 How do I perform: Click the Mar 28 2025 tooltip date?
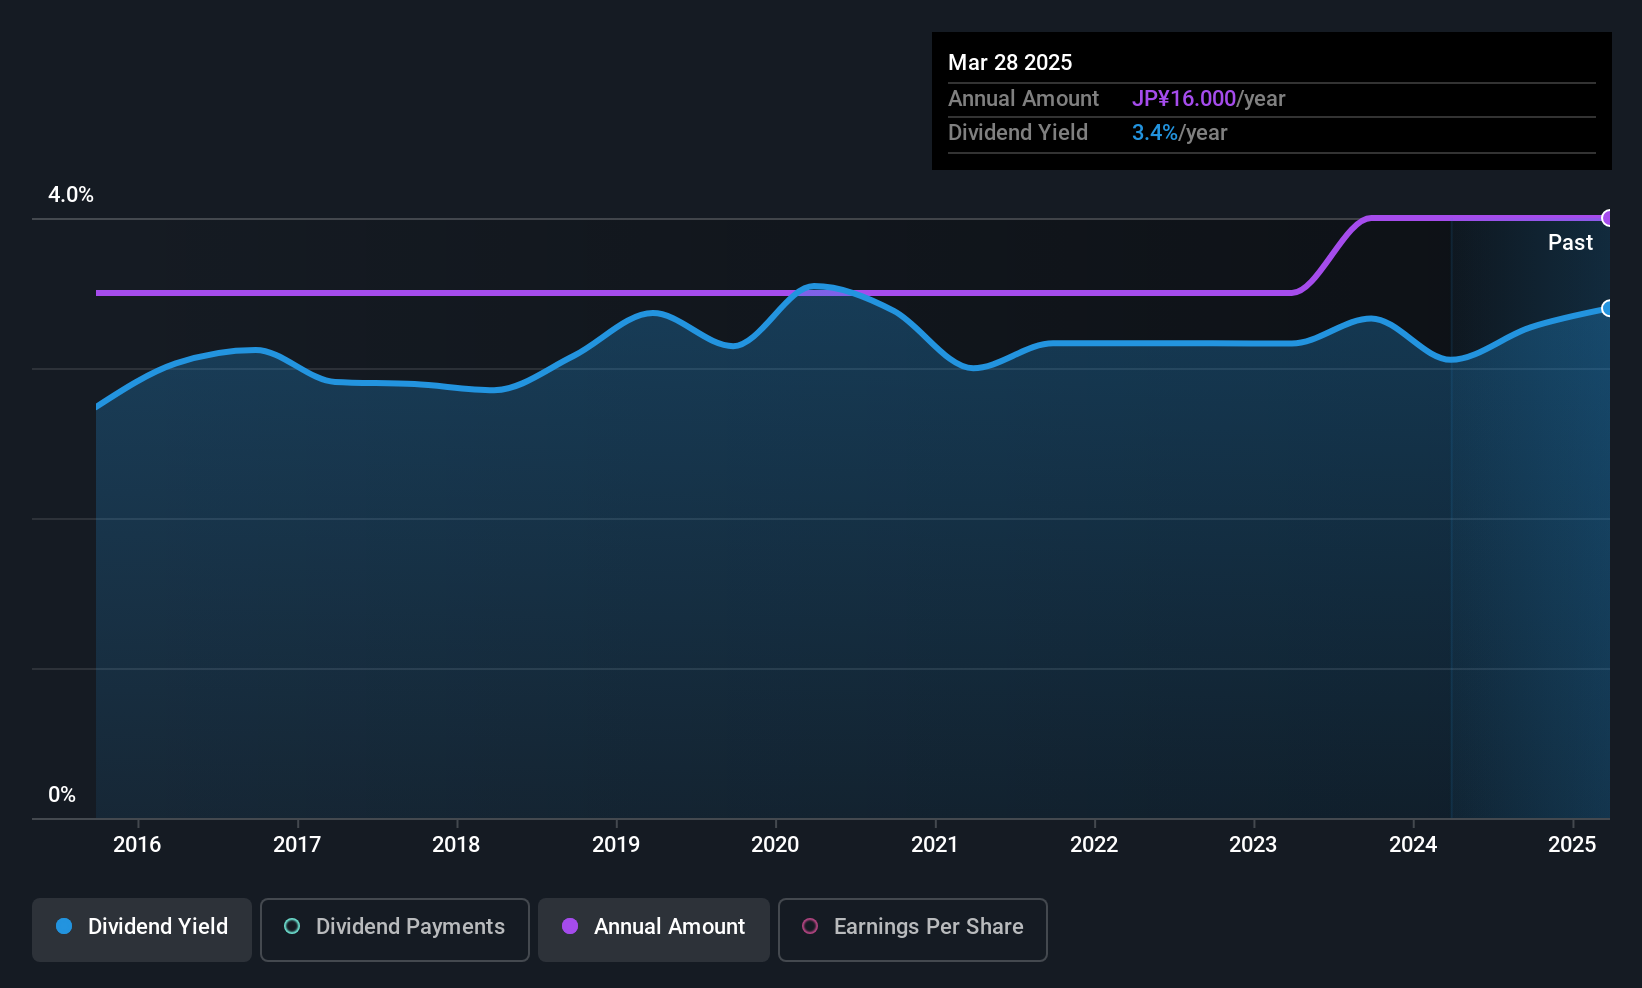[1010, 62]
